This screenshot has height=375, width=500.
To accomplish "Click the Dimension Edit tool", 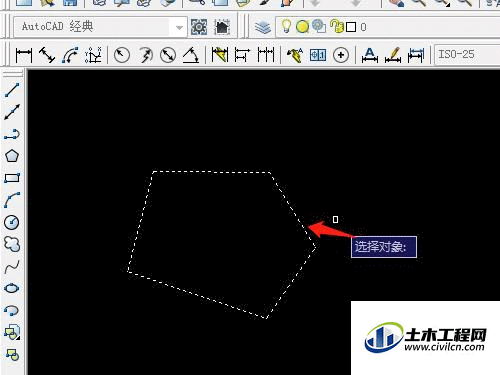I will click(x=370, y=55).
